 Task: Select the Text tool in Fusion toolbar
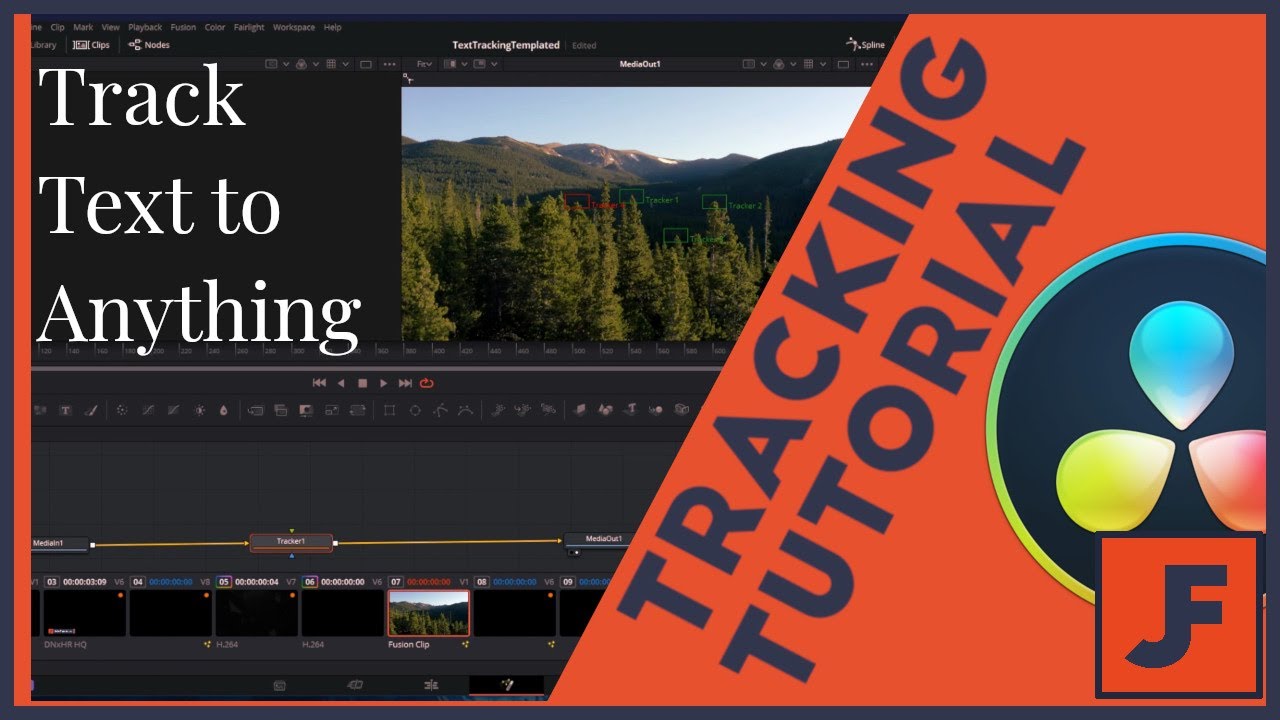(65, 410)
